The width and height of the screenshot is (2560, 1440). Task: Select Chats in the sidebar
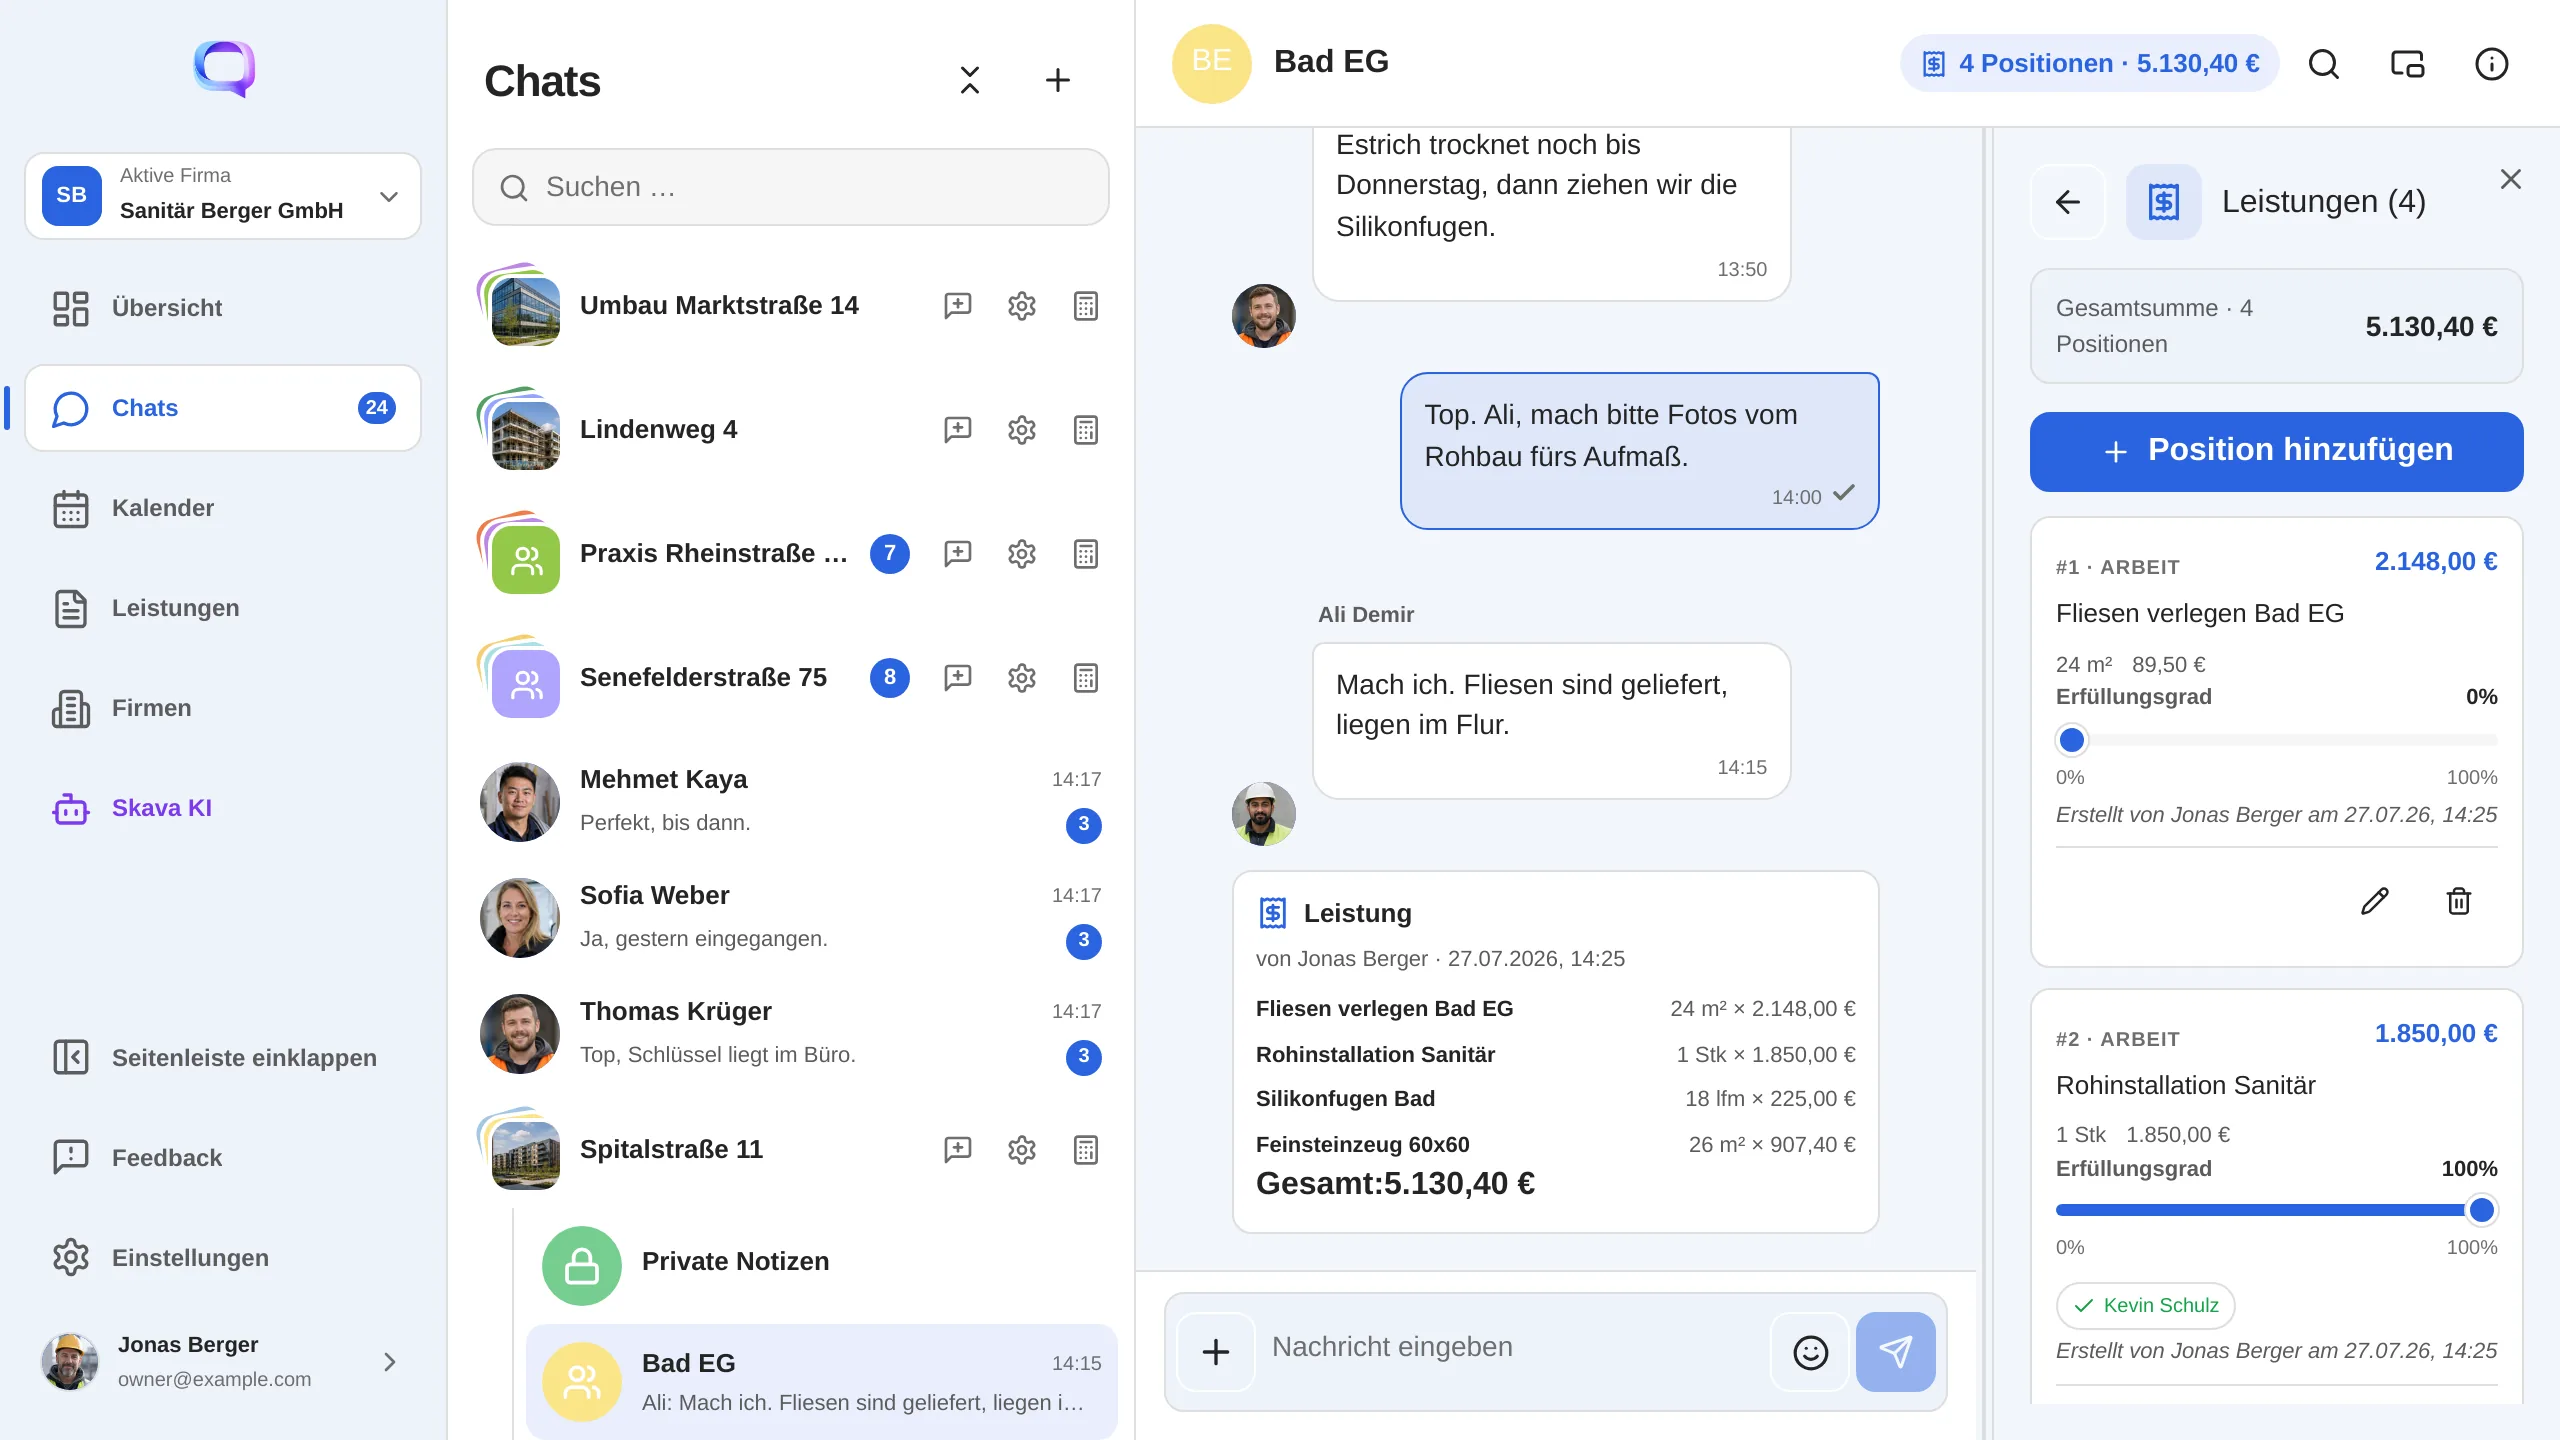[x=223, y=408]
